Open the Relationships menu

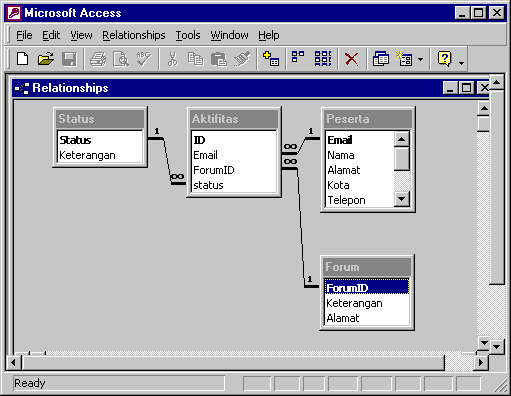pos(134,35)
